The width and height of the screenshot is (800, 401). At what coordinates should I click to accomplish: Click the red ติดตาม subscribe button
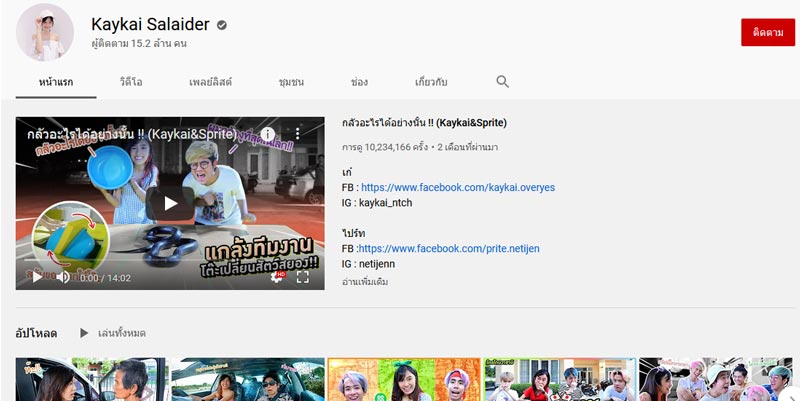click(768, 32)
